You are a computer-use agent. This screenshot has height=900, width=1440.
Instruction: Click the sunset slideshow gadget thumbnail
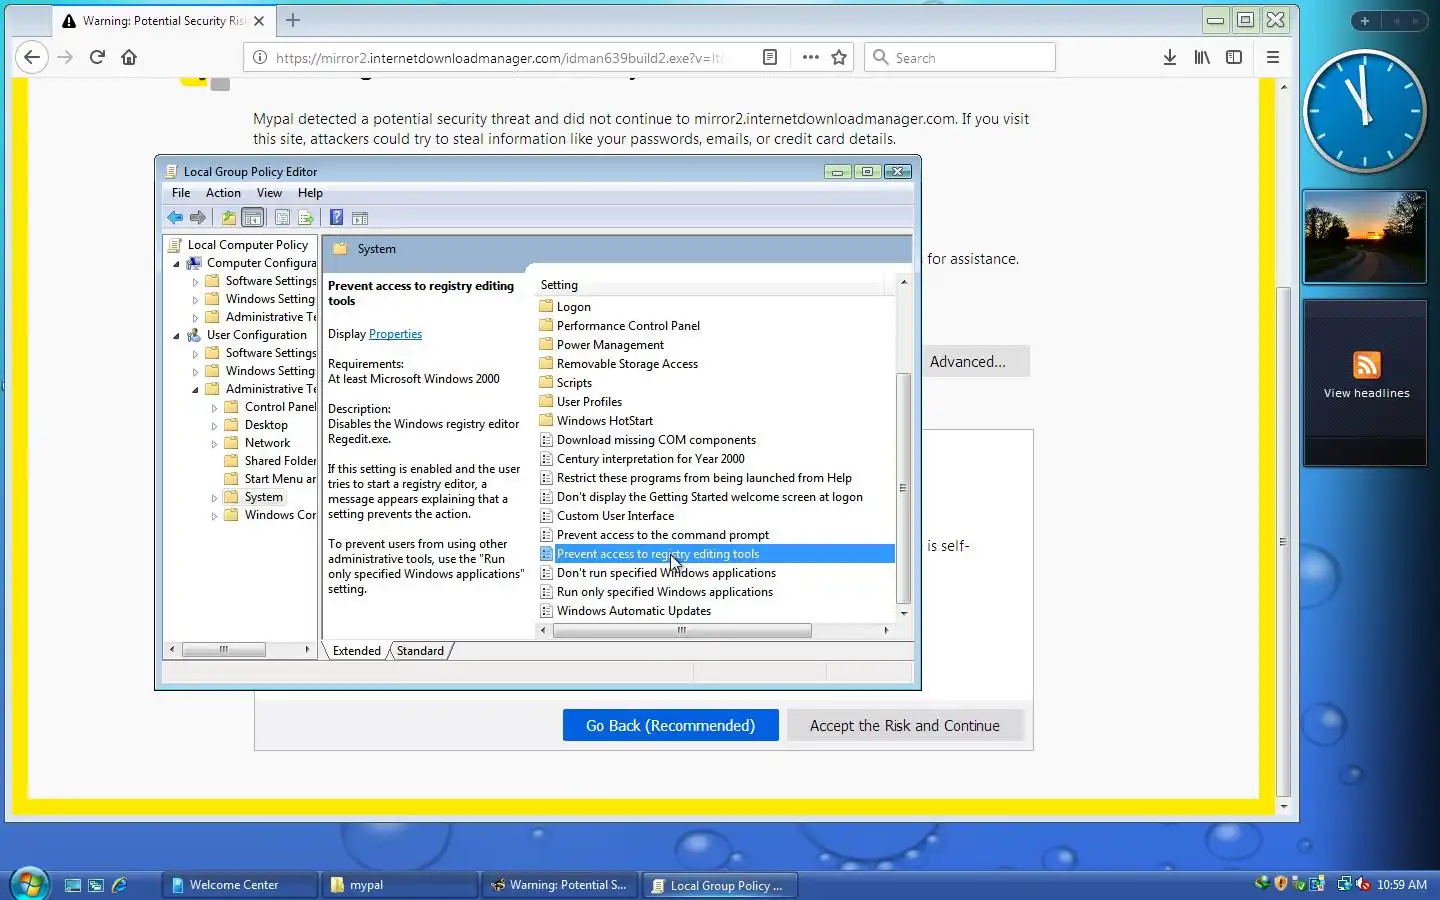[x=1365, y=237]
